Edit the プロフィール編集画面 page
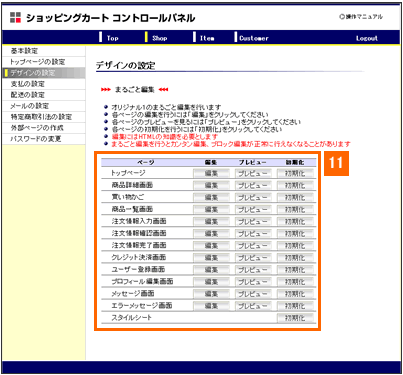Screen dimensions: 403x375 (211, 282)
